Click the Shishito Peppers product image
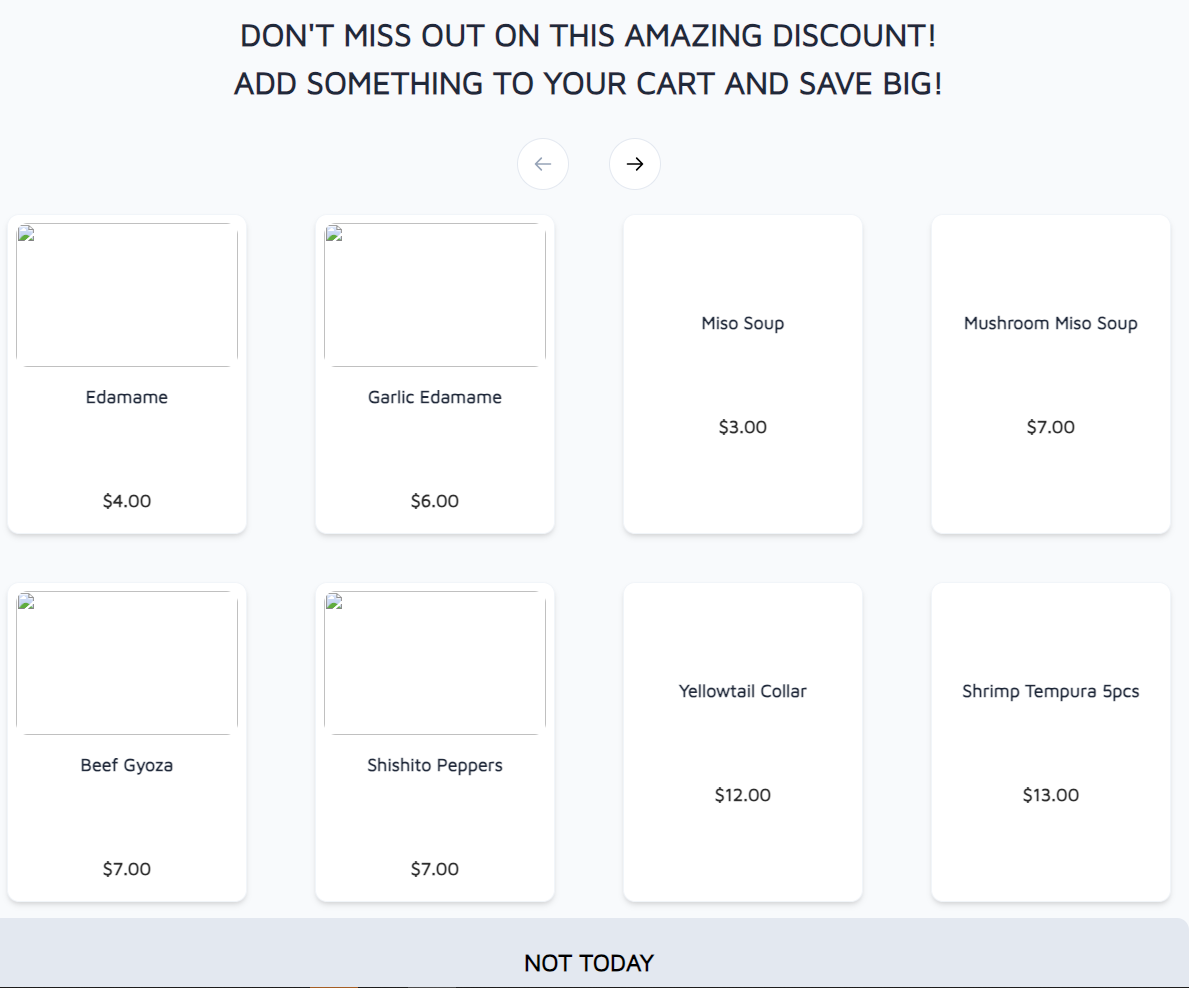The height and width of the screenshot is (988, 1189). tap(435, 663)
